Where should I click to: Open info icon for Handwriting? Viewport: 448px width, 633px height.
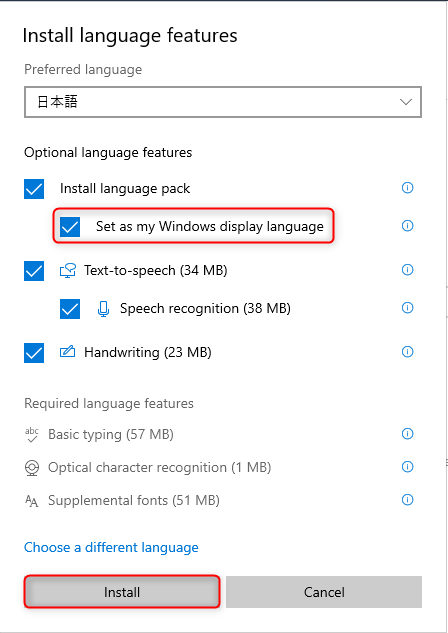407,352
